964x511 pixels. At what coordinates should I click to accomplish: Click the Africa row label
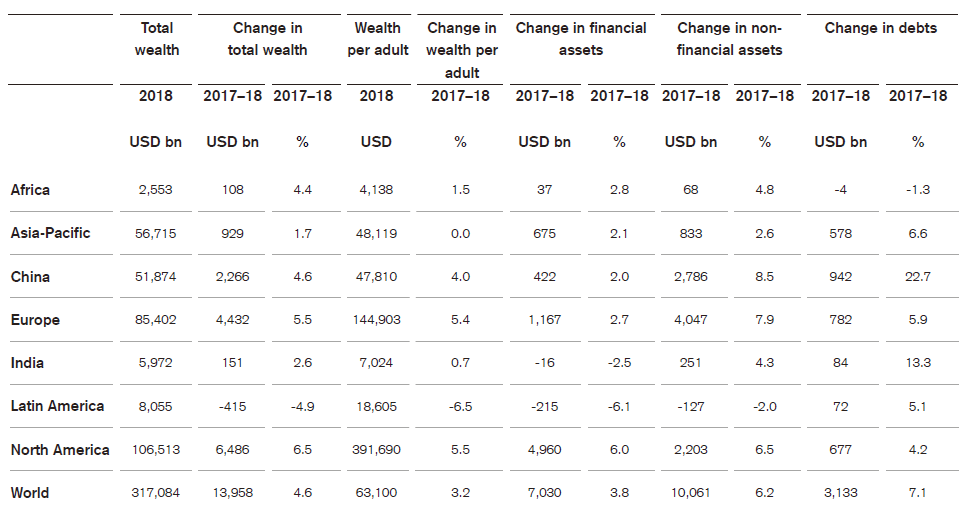30,190
